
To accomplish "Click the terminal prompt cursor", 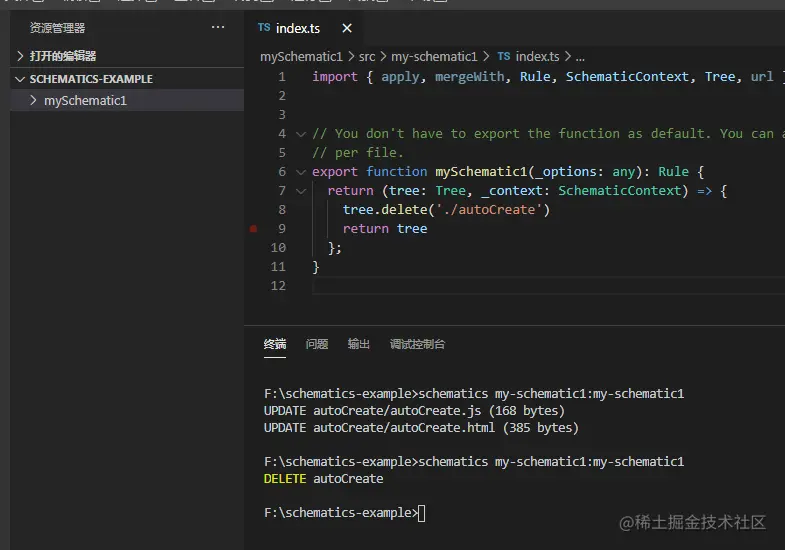I will [421, 513].
